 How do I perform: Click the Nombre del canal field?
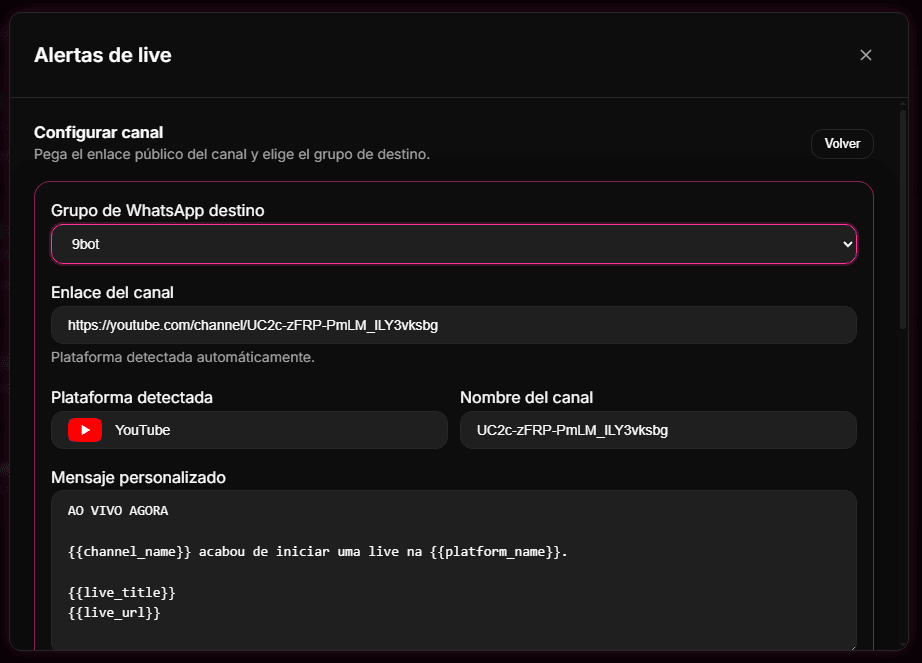point(658,430)
